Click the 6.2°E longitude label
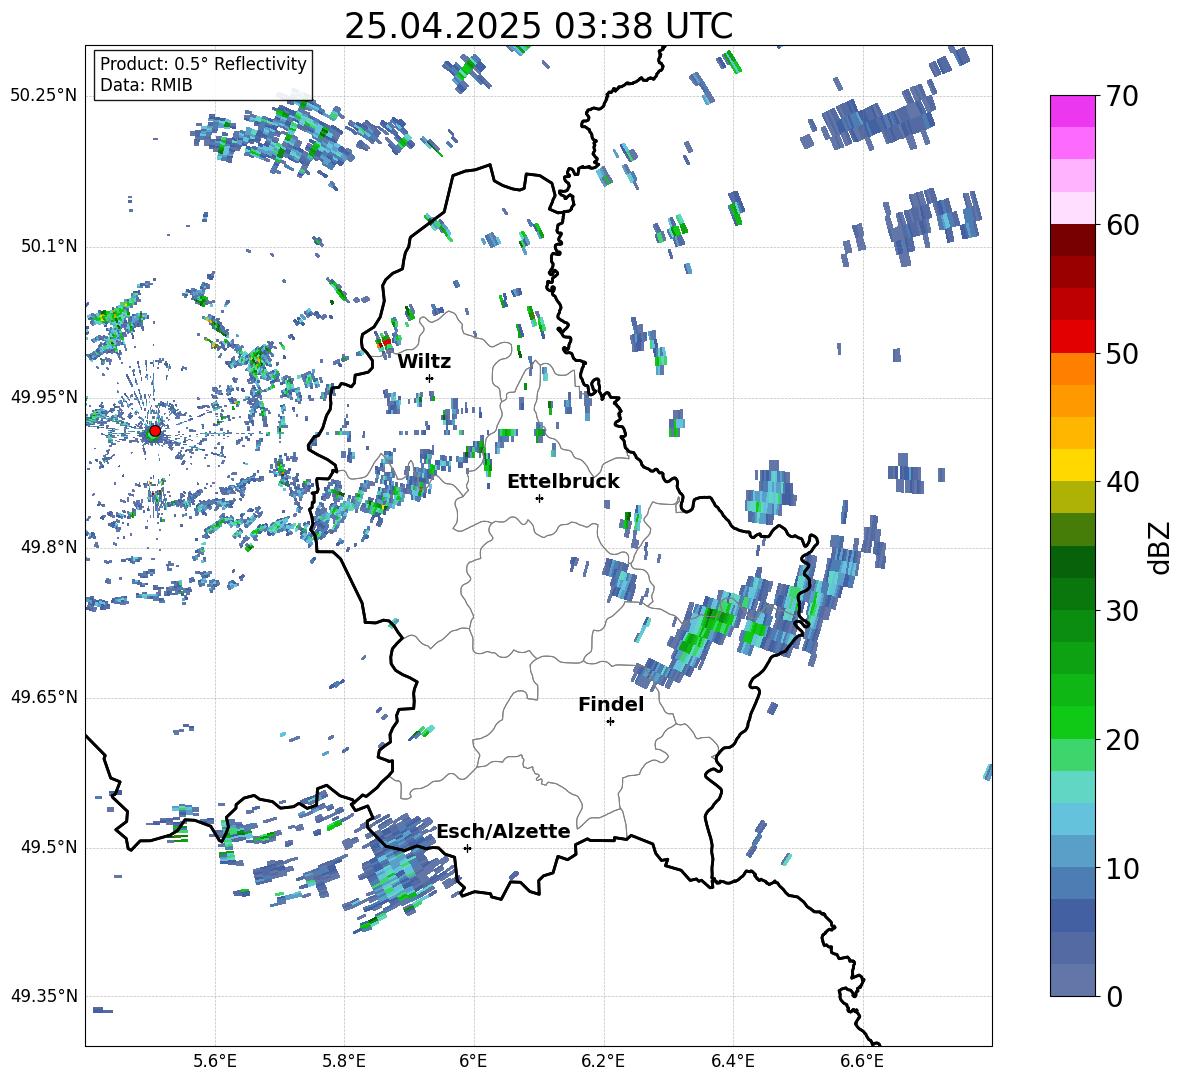Viewport: 1184px width, 1081px height. [603, 1061]
